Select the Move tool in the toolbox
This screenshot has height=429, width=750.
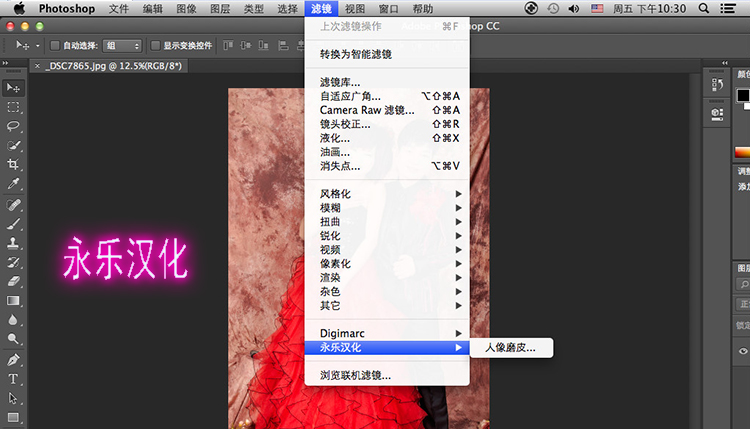click(x=14, y=89)
